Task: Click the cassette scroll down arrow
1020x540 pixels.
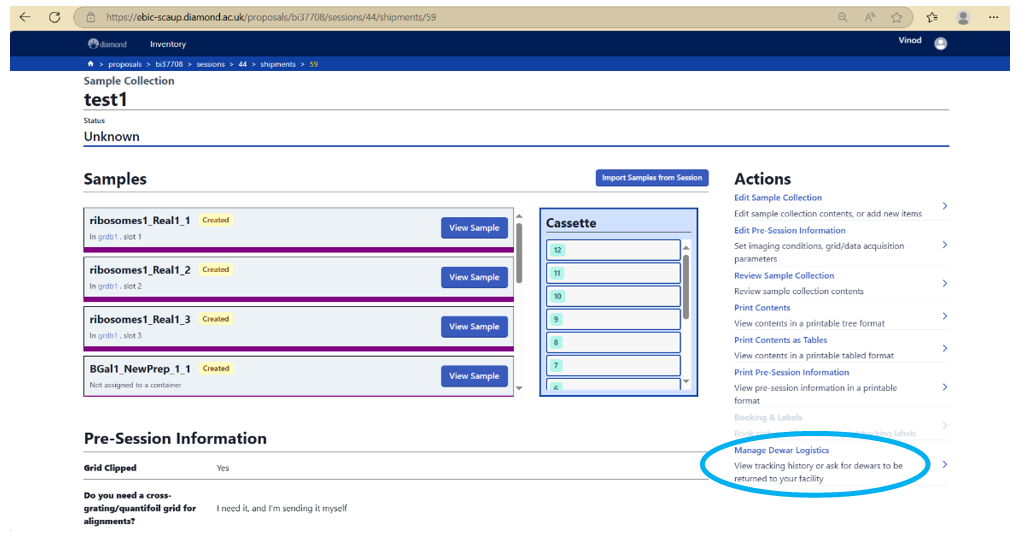Action: [686, 382]
